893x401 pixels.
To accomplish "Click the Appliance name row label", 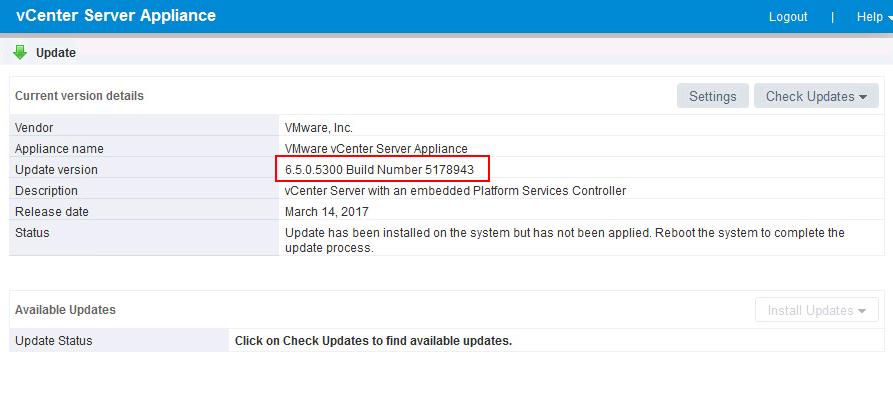I will tap(59, 149).
